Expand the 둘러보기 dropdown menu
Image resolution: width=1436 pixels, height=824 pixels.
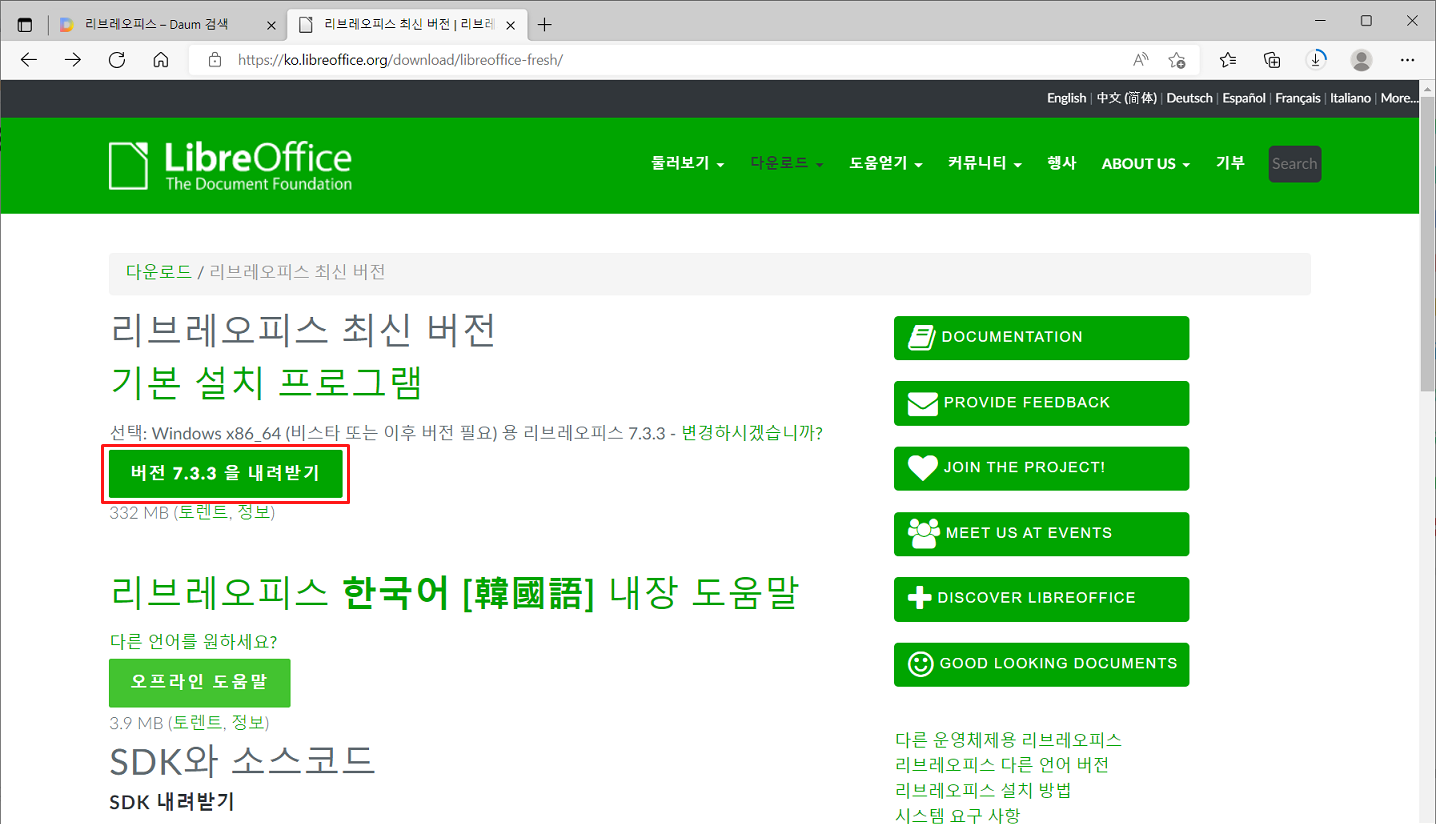coord(688,164)
